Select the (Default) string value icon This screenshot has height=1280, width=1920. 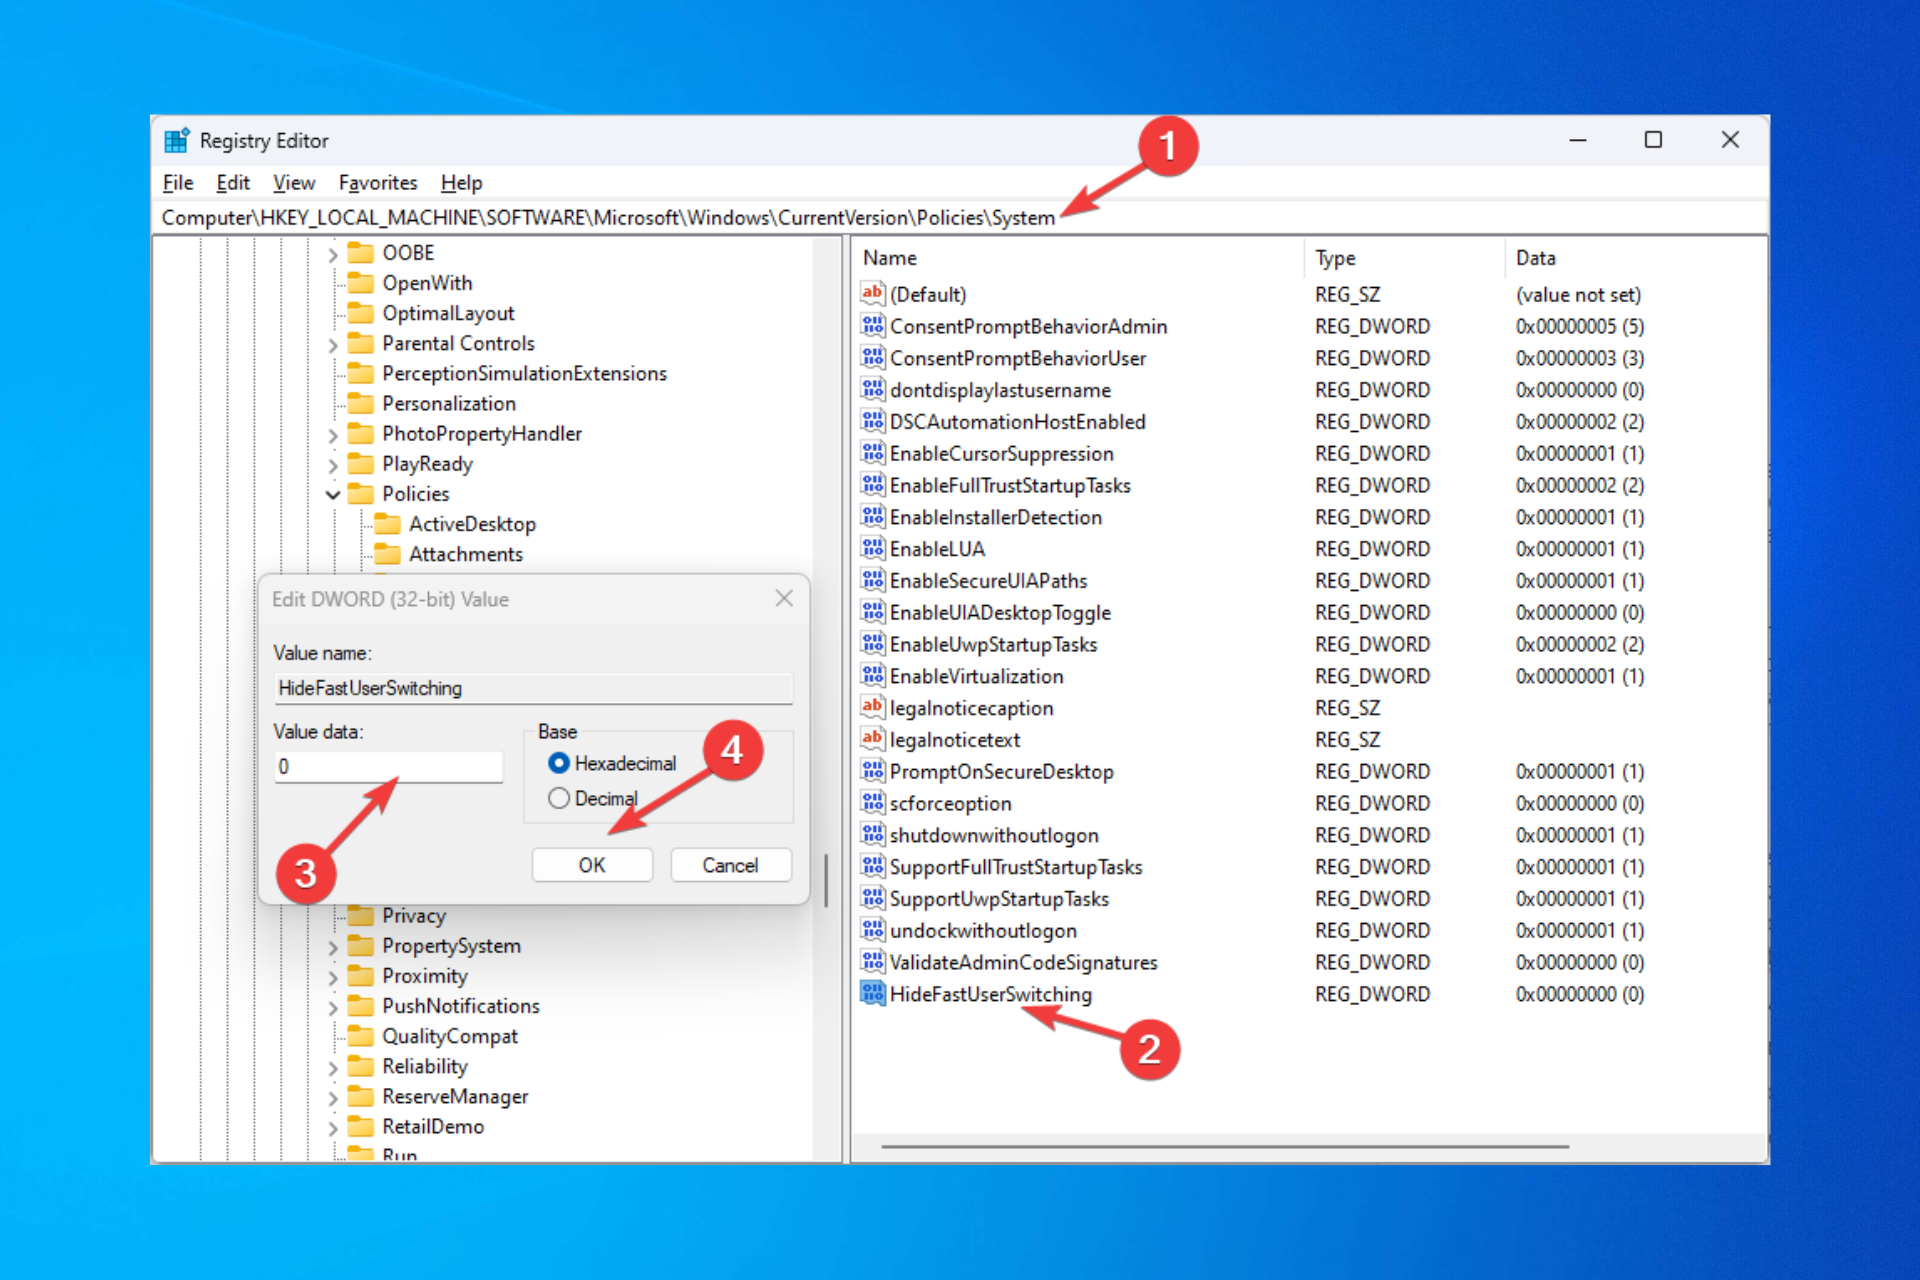pos(872,293)
